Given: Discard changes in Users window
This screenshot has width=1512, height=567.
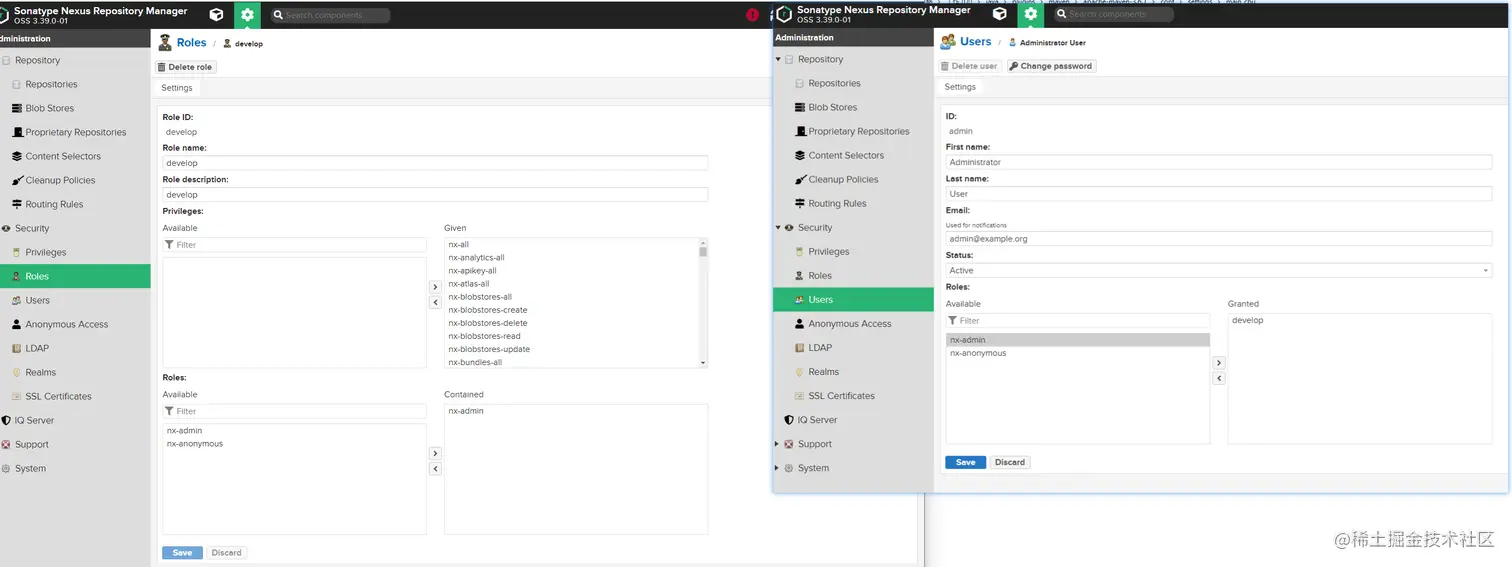Looking at the screenshot, I should pyautogui.click(x=1010, y=462).
